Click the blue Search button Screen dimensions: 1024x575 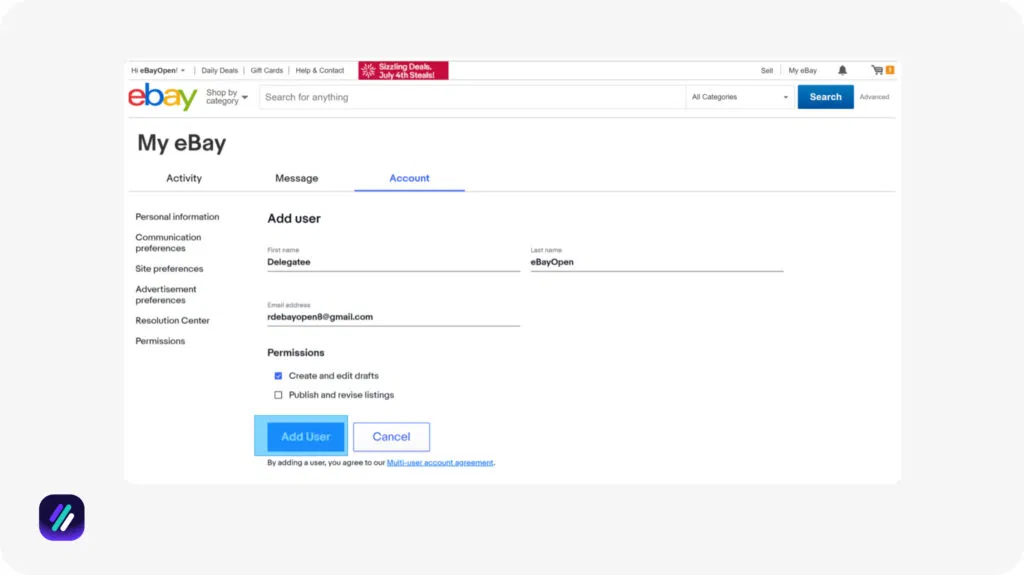825,97
